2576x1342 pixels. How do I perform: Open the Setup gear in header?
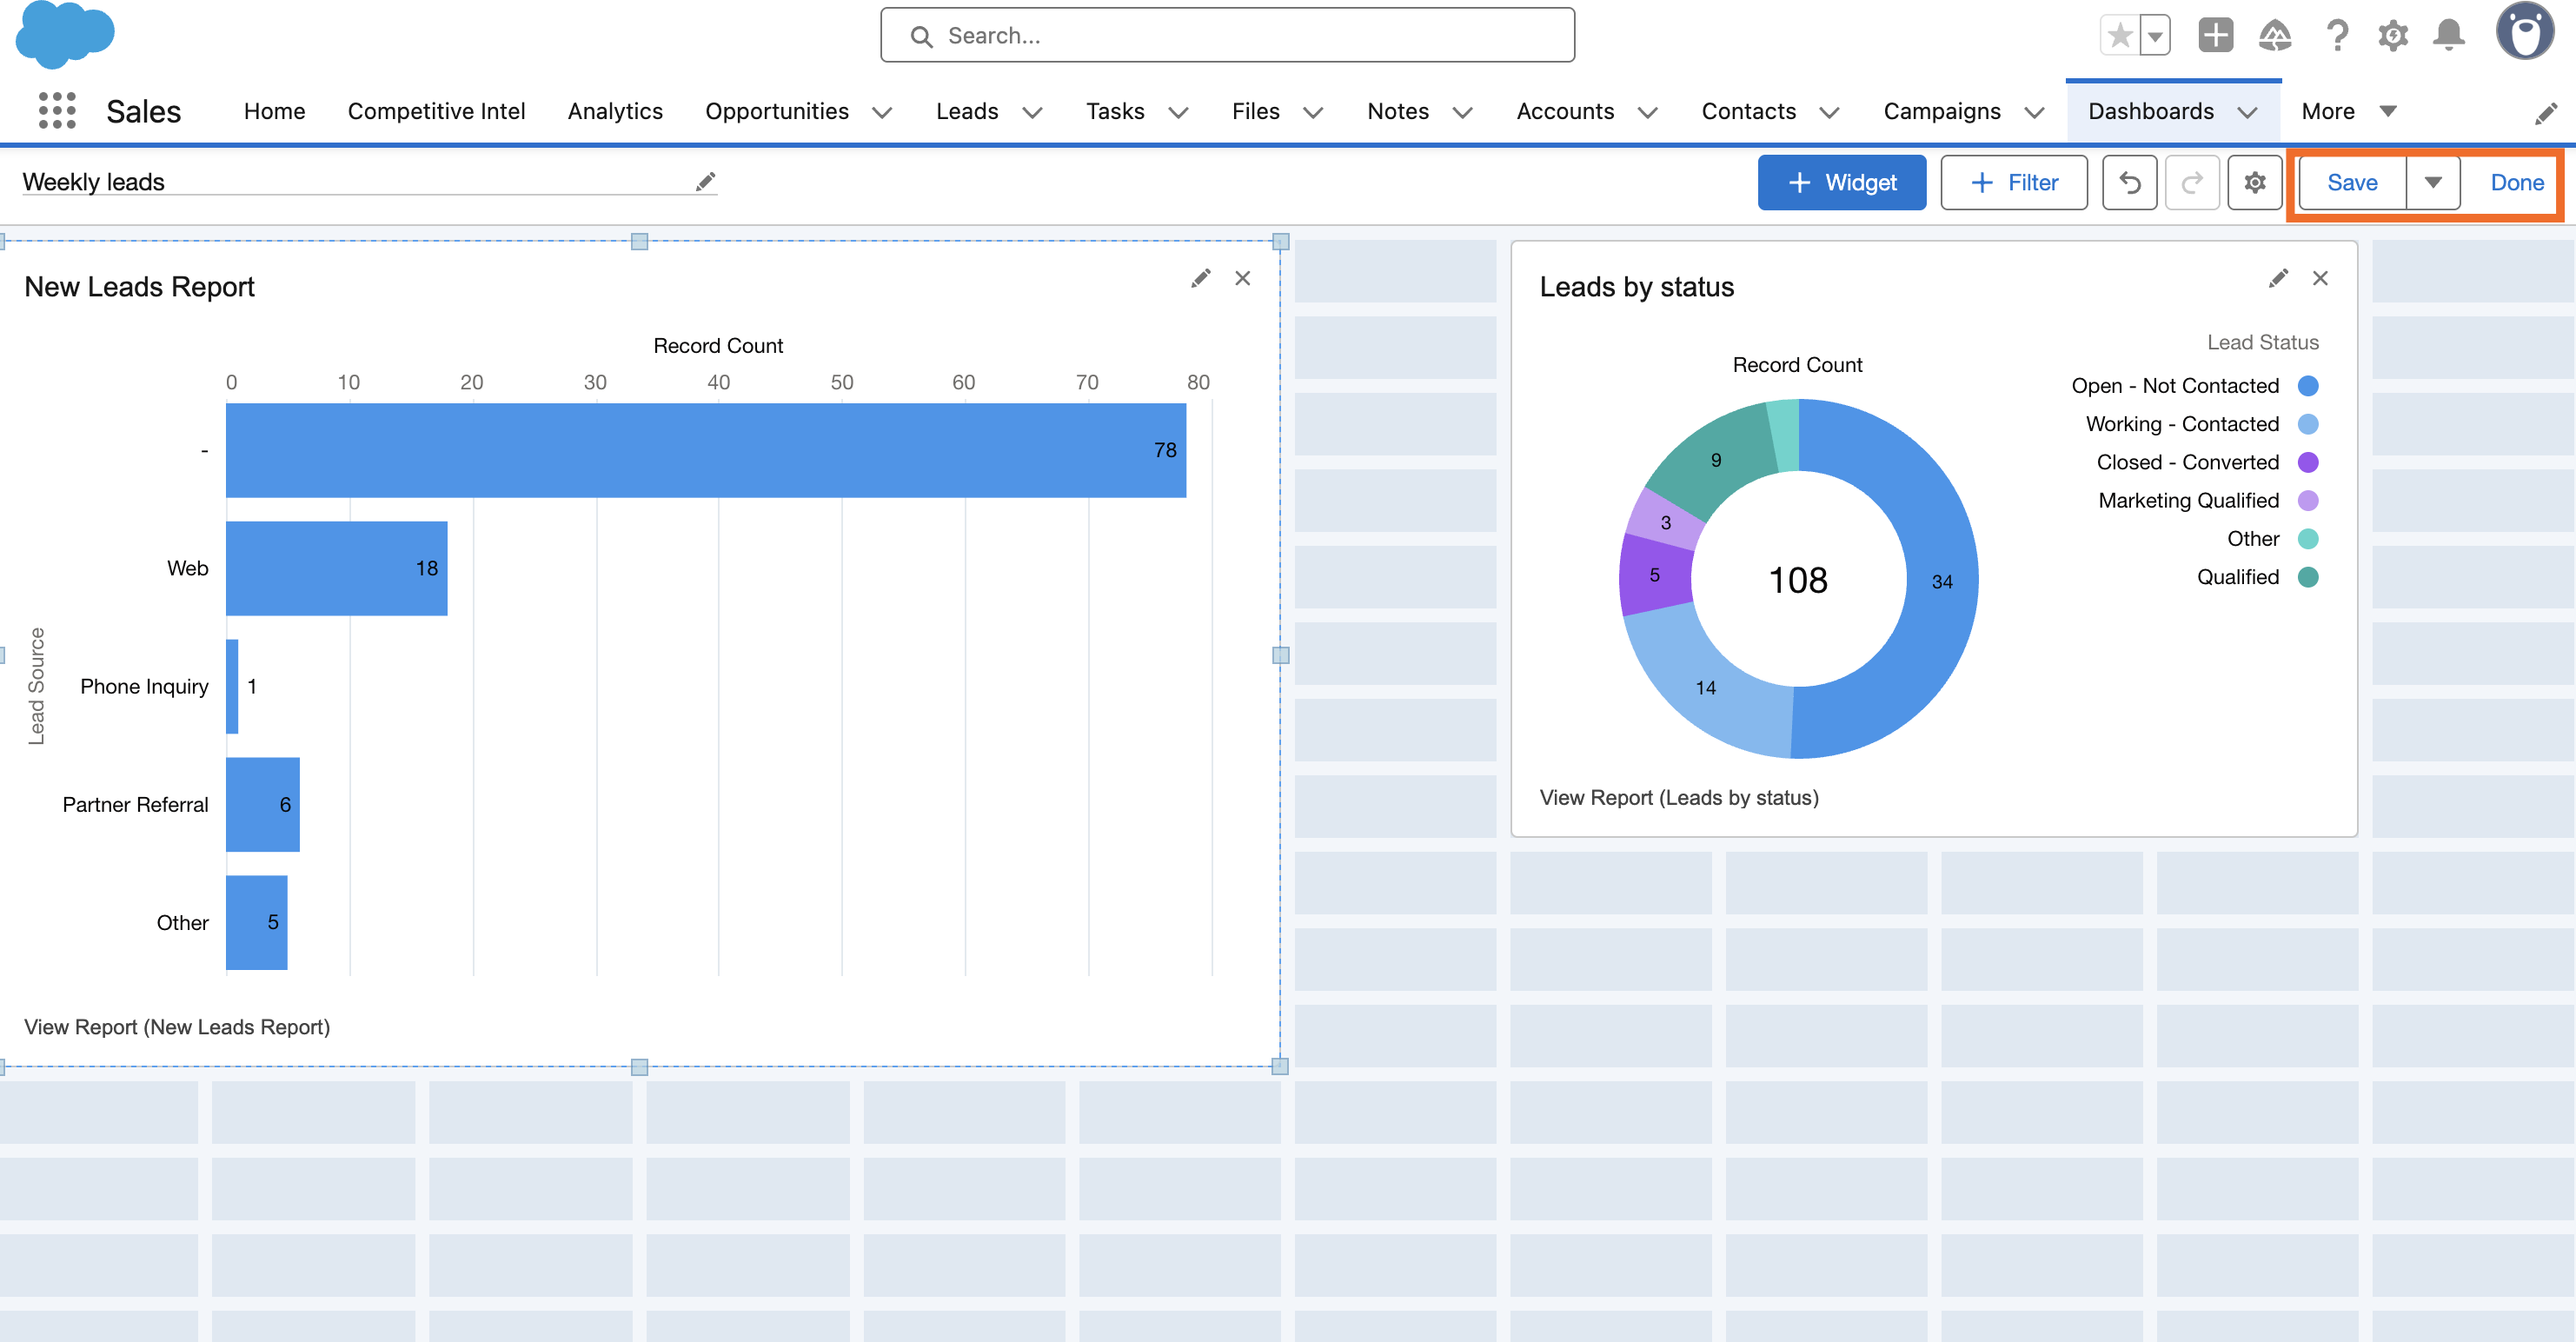tap(2392, 36)
